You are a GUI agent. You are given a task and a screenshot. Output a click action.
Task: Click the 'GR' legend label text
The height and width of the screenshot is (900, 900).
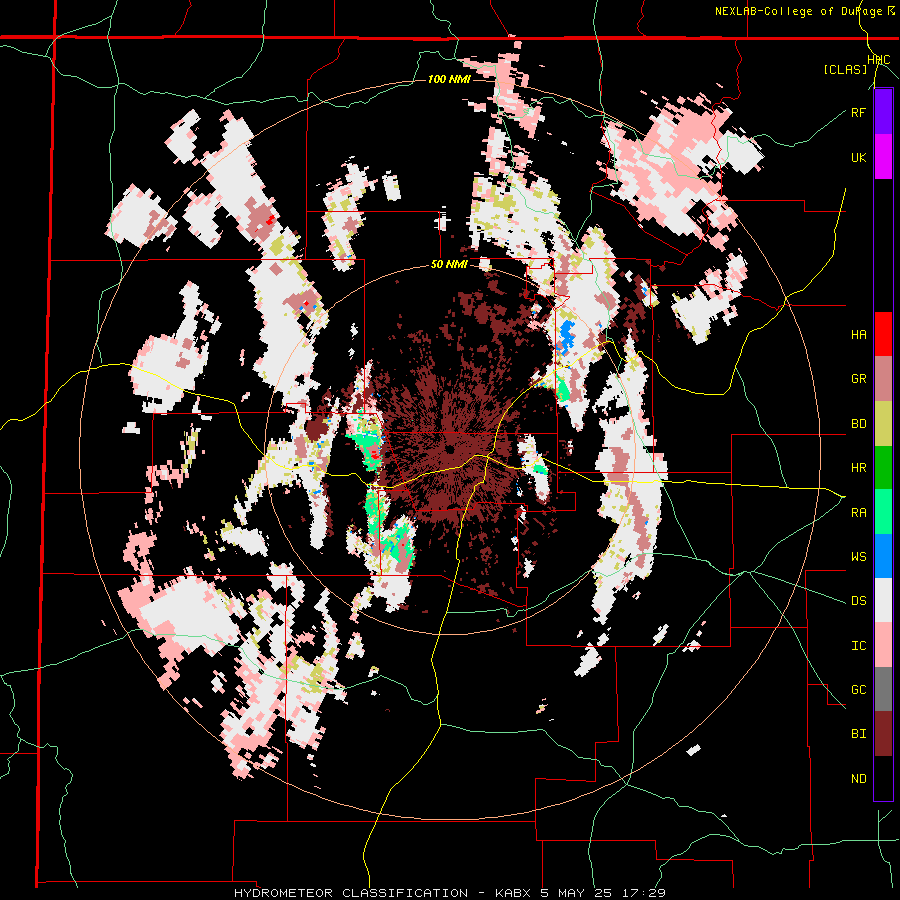point(858,379)
